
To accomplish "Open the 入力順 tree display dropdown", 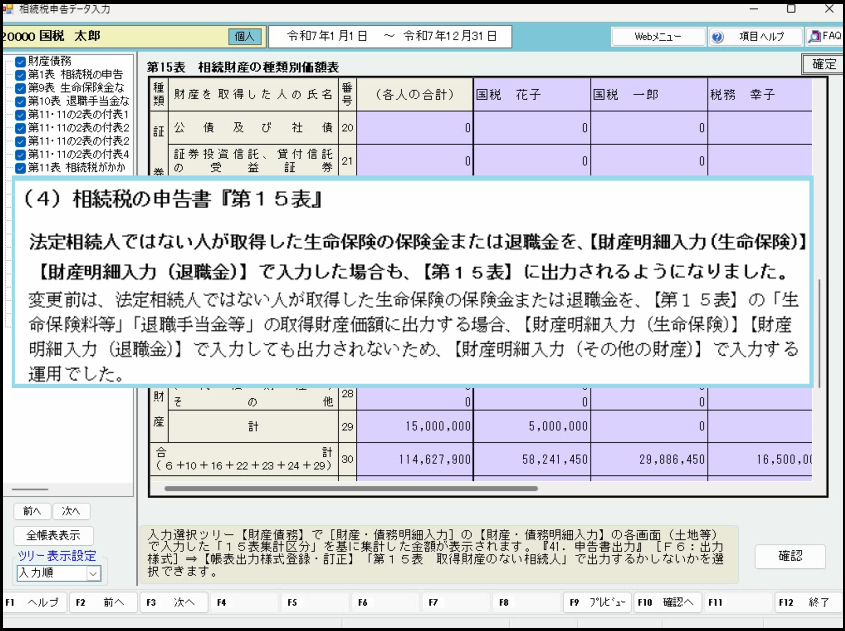I will [x=93, y=573].
